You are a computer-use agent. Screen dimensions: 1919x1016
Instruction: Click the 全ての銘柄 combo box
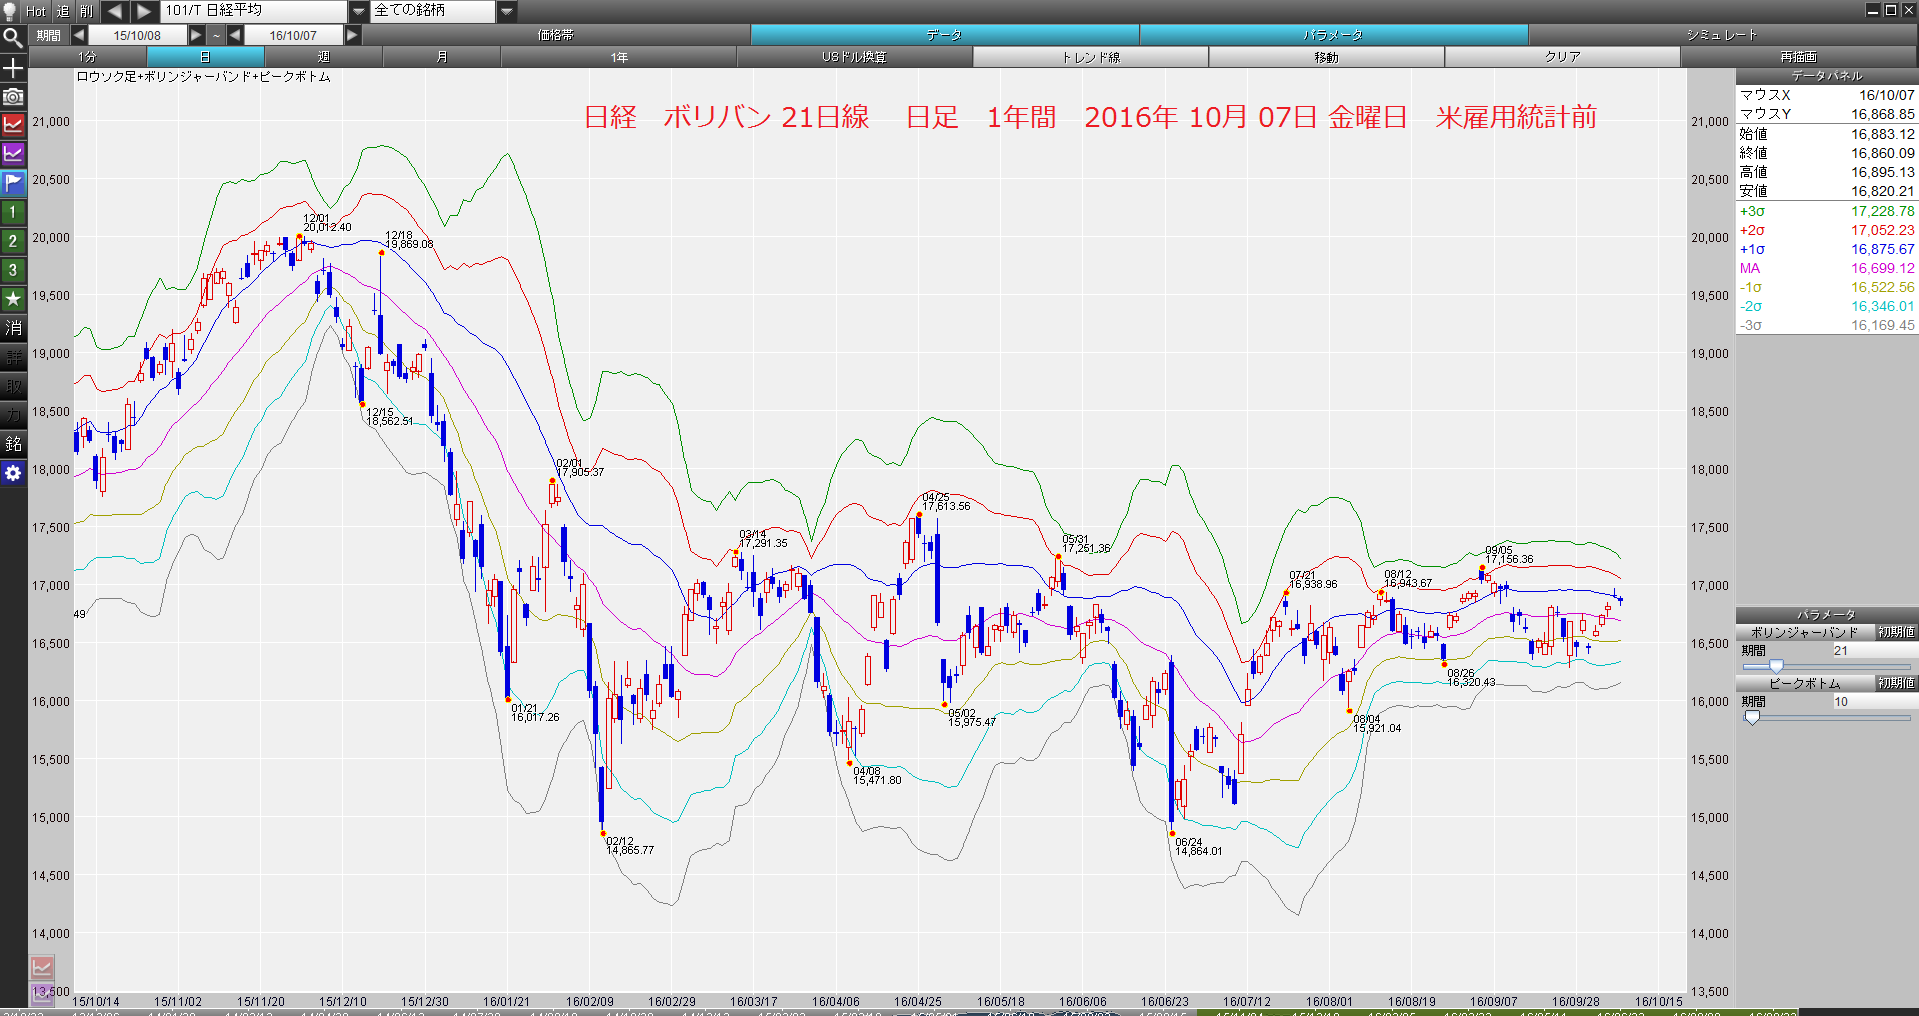pos(433,11)
